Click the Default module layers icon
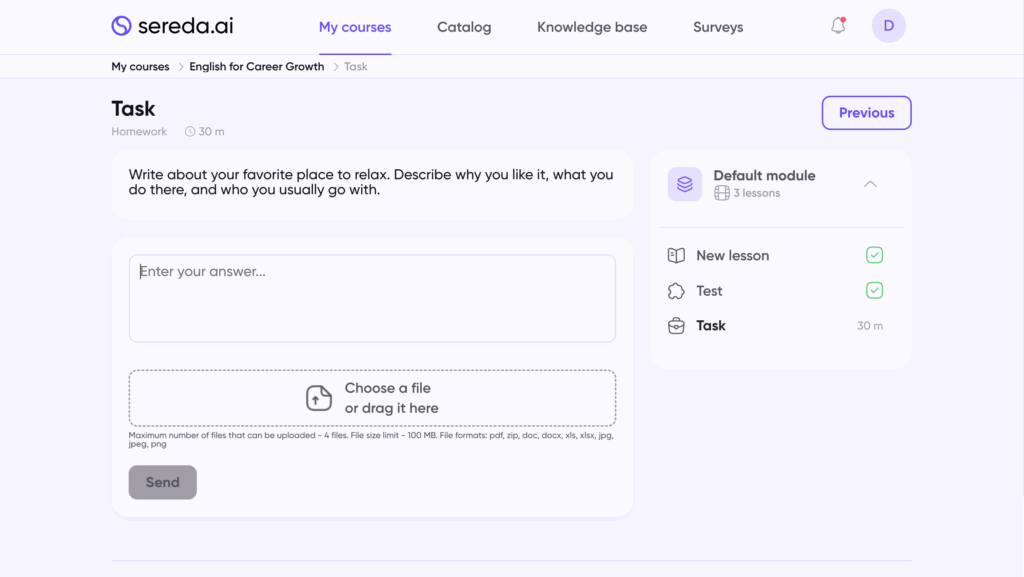 [x=685, y=184]
